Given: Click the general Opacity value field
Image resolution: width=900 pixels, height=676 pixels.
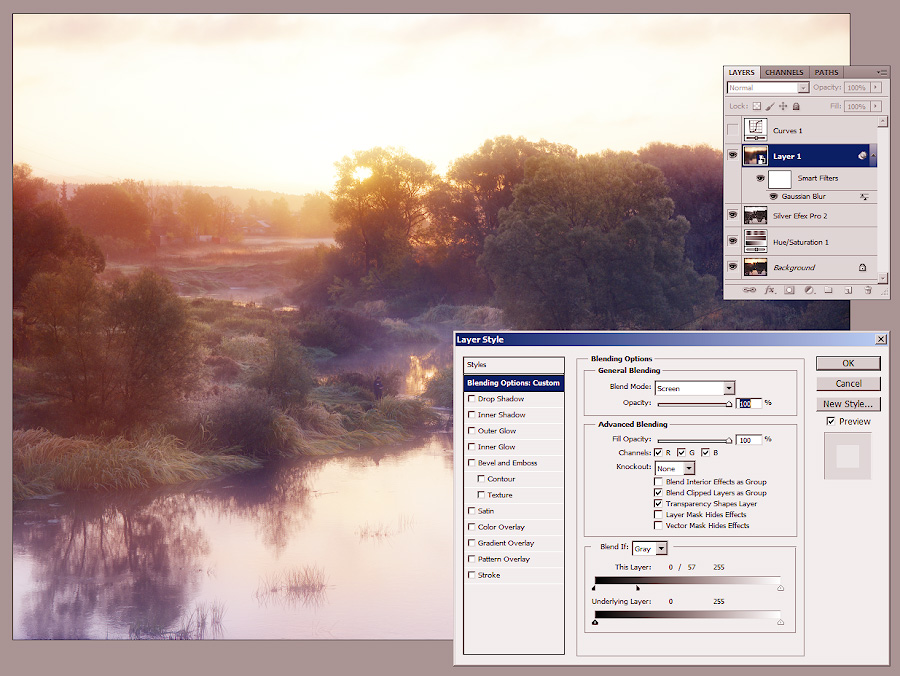Looking at the screenshot, I should [x=749, y=403].
